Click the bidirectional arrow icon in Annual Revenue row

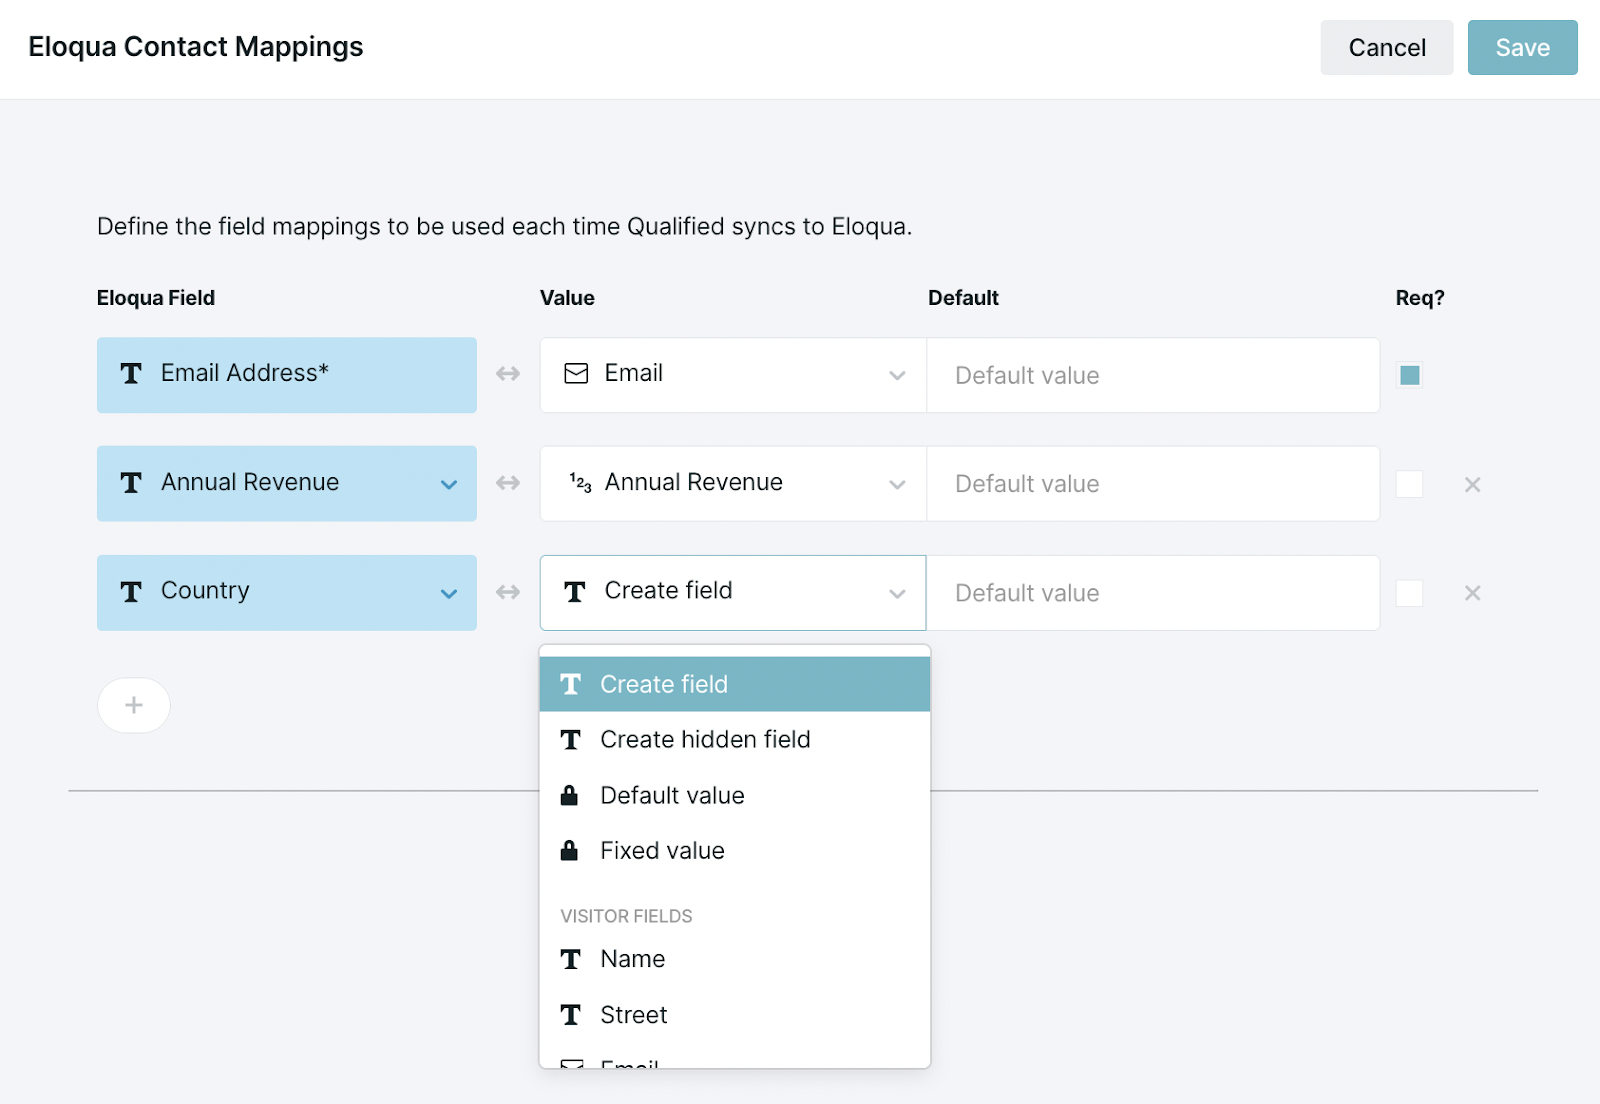click(x=508, y=483)
